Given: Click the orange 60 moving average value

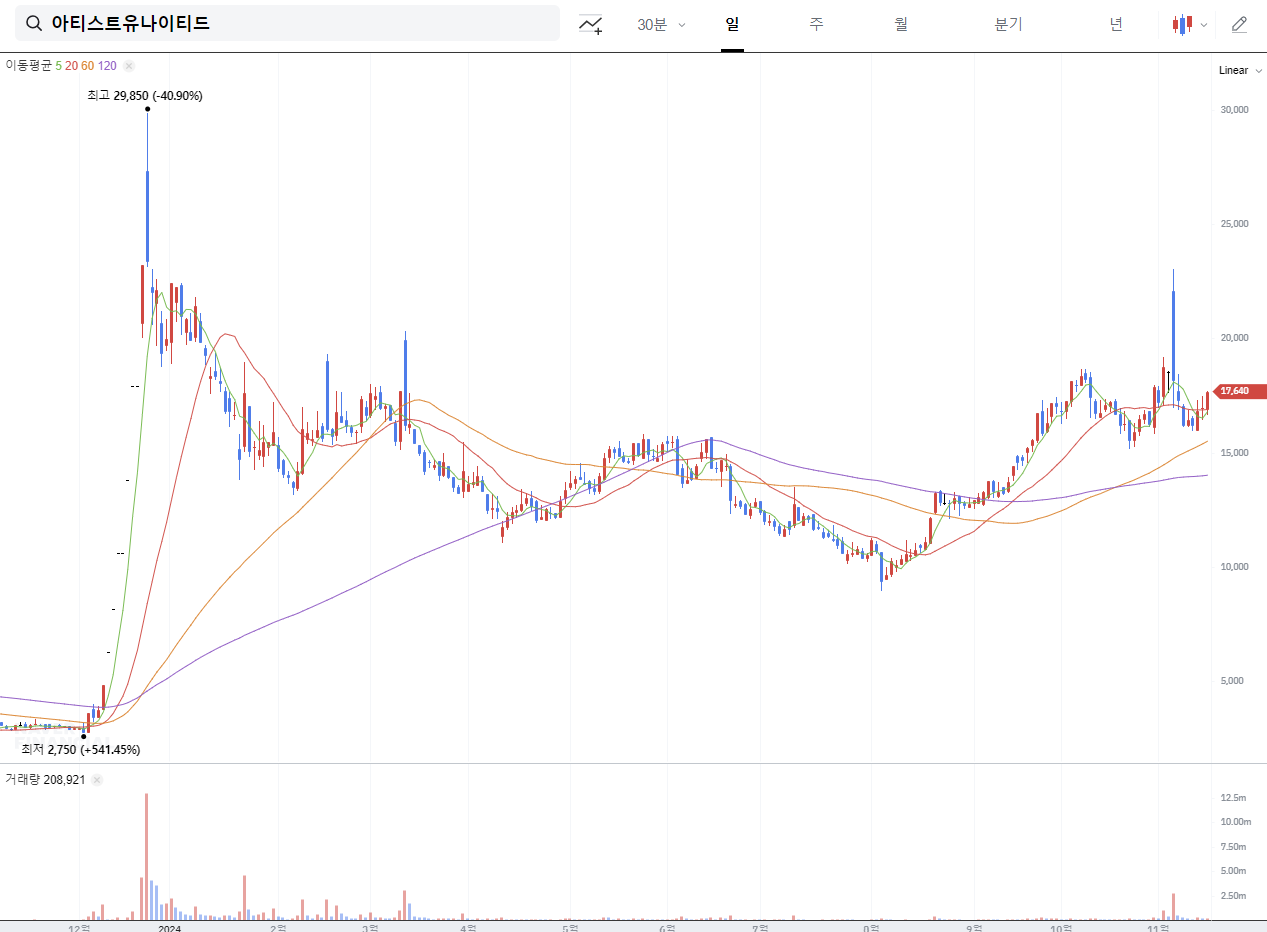Looking at the screenshot, I should pos(87,66).
